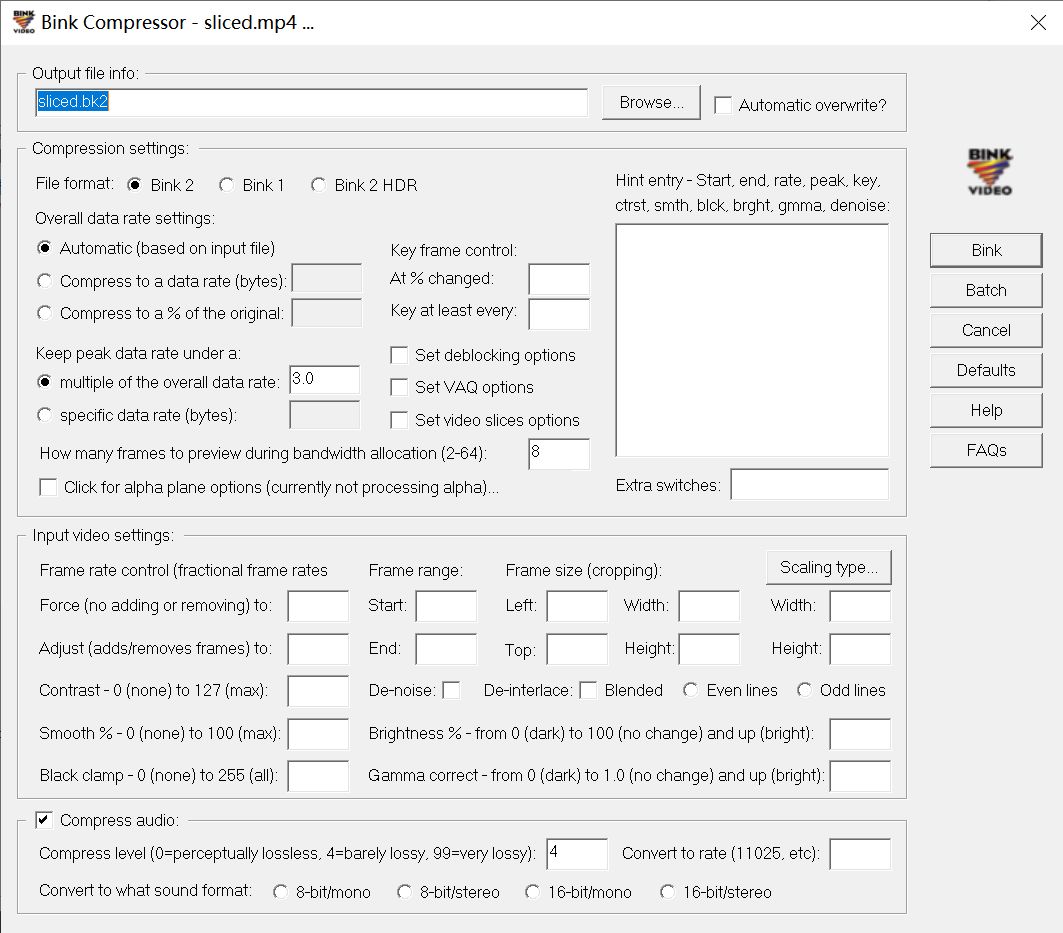Click the Key at least every field

tap(559, 314)
